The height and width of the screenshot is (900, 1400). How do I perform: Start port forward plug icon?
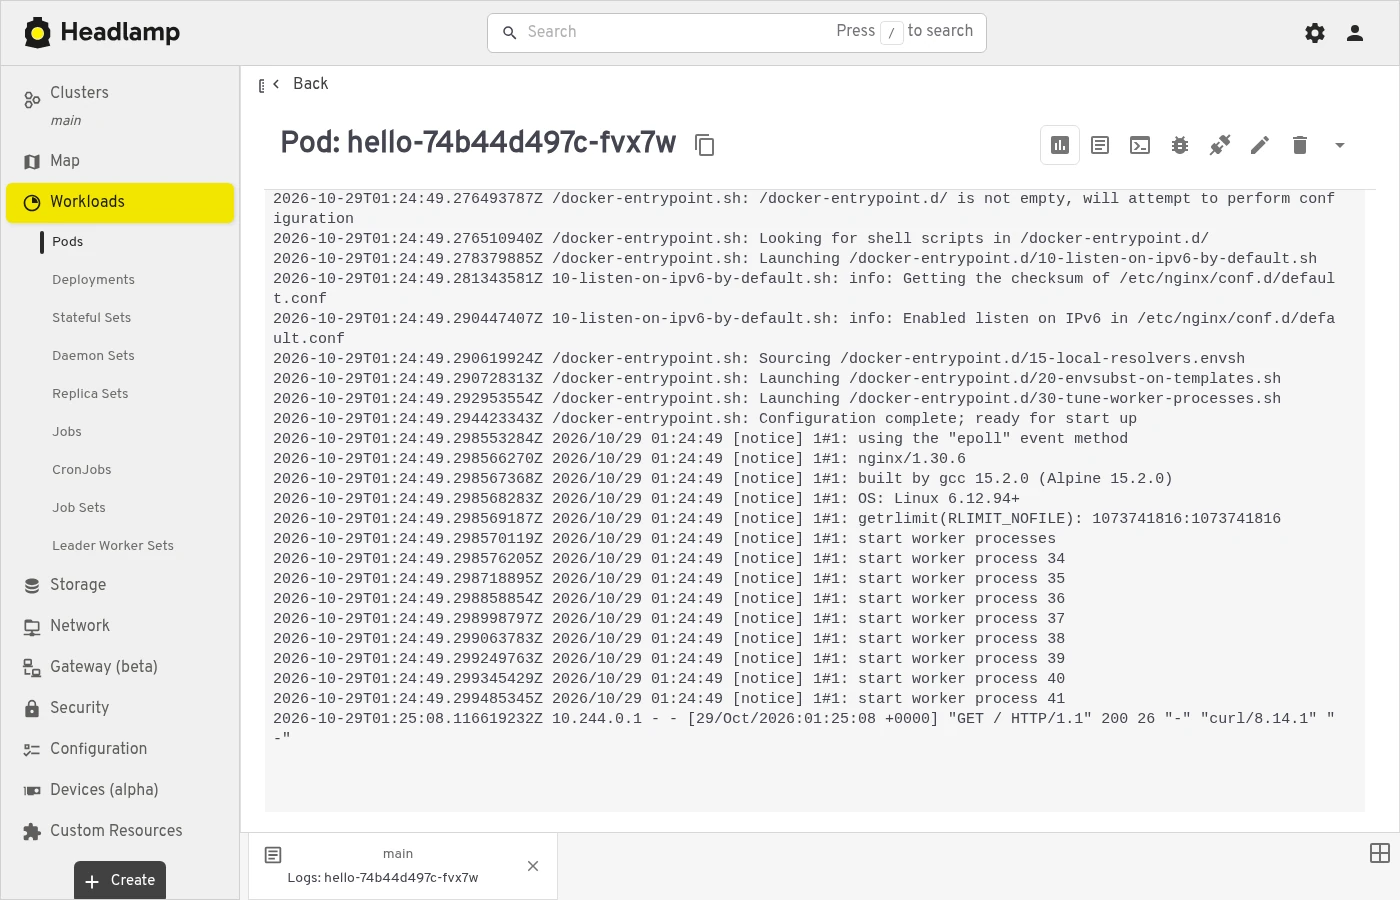click(x=1220, y=145)
